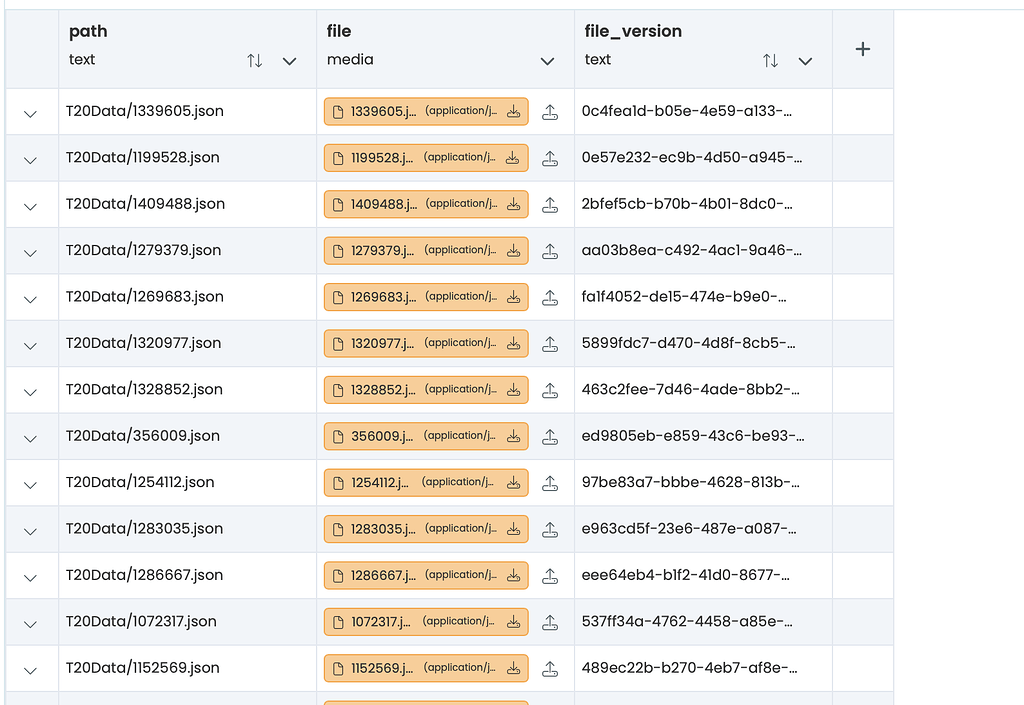
Task: Open the file column options dropdown
Action: tap(548, 60)
